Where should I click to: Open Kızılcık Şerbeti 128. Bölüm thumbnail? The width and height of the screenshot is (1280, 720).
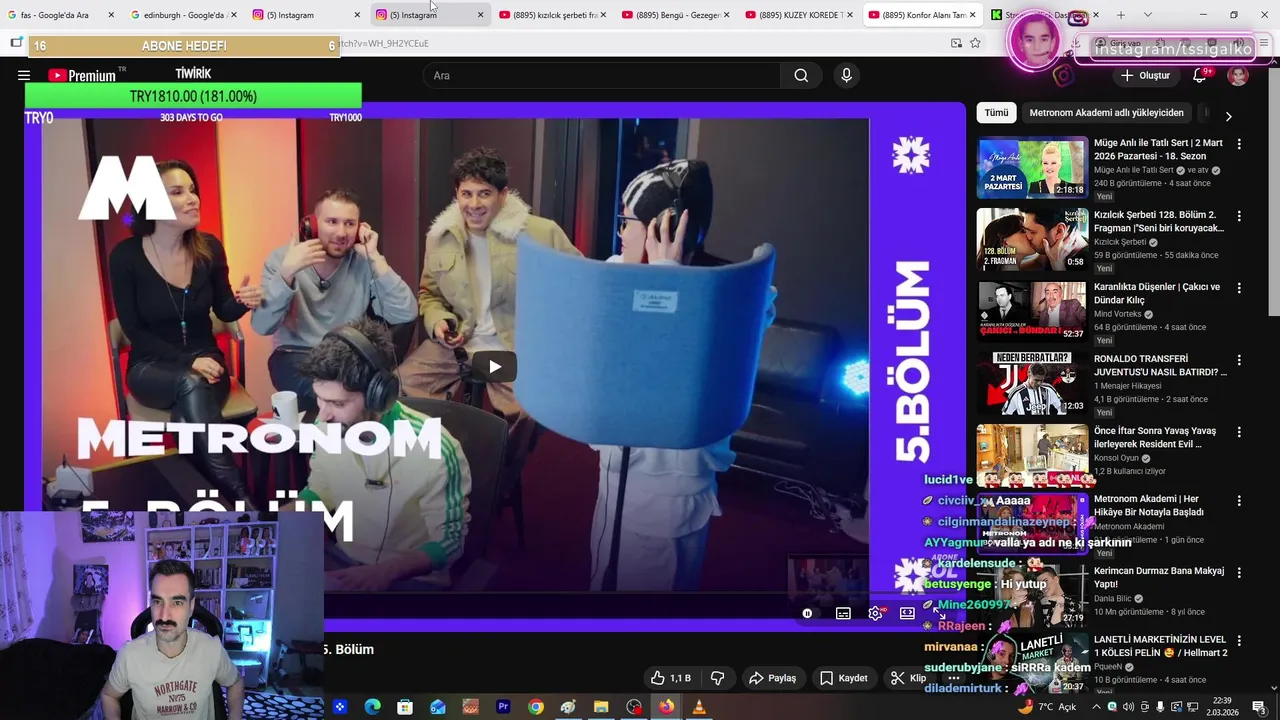(1032, 239)
